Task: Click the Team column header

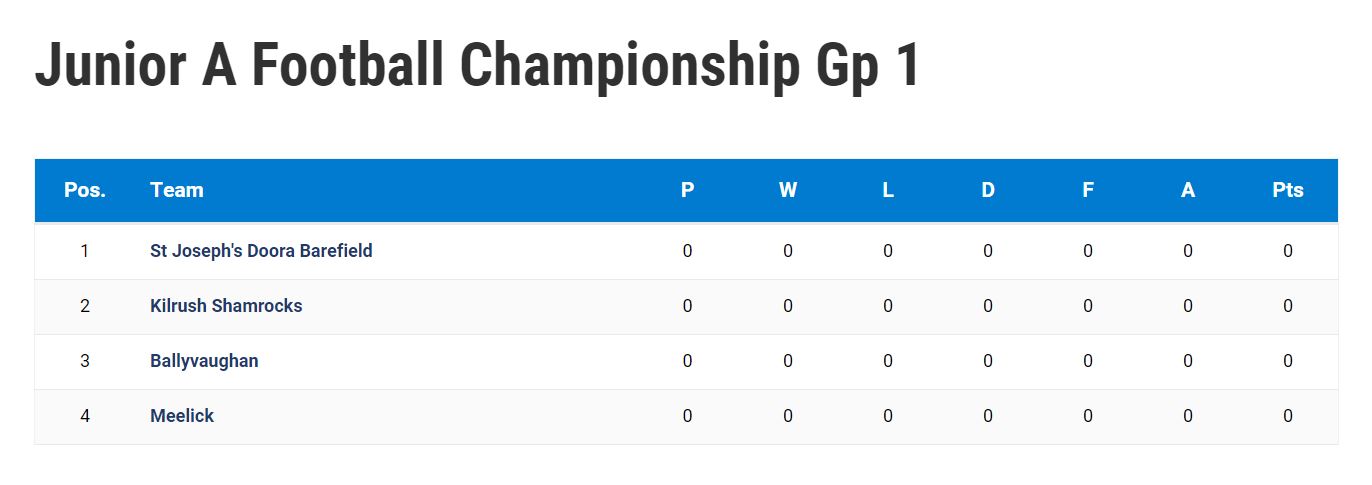Action: [177, 190]
